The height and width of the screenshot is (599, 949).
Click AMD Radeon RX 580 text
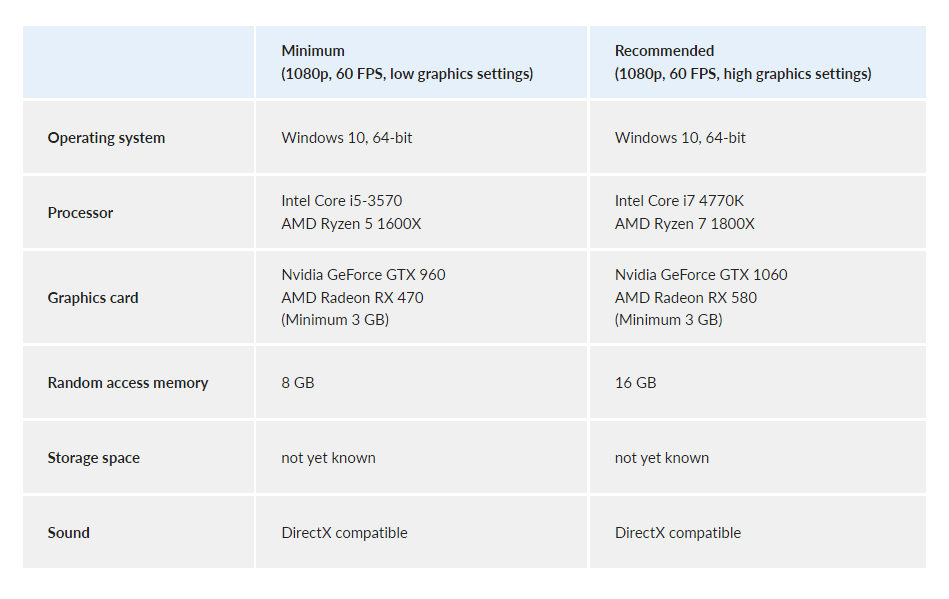point(686,298)
